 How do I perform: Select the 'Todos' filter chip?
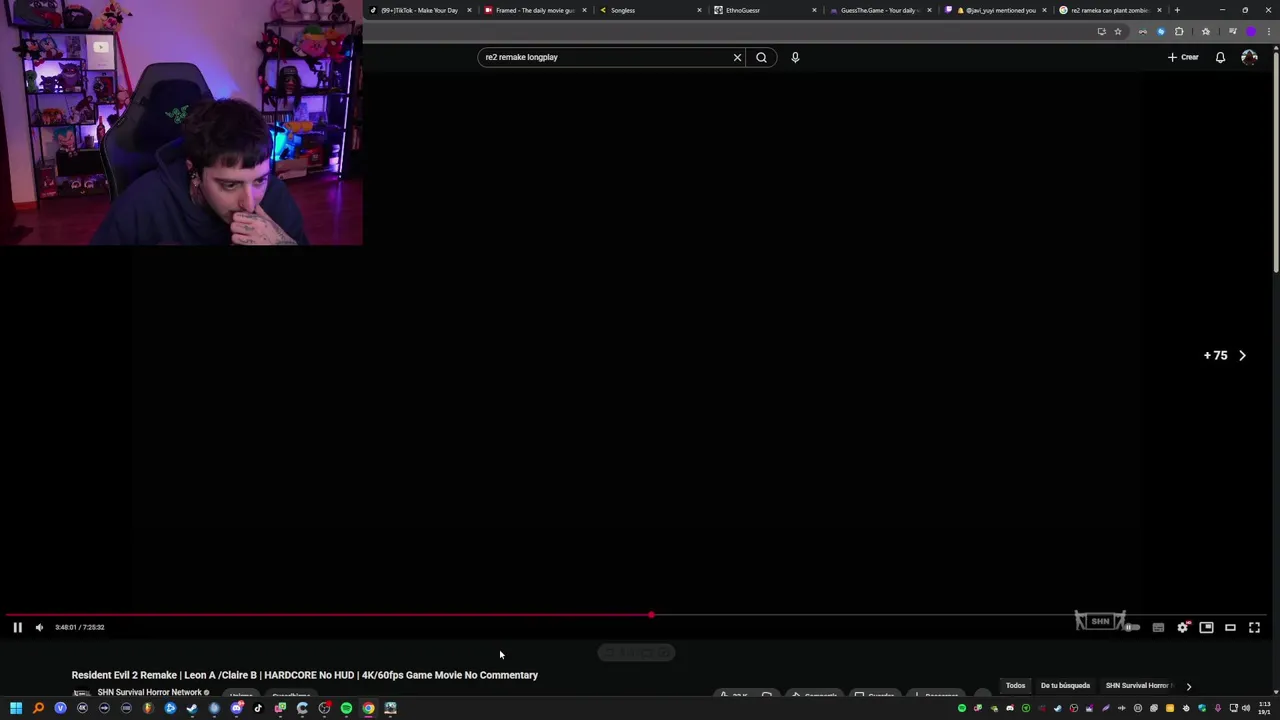pyautogui.click(x=1015, y=686)
